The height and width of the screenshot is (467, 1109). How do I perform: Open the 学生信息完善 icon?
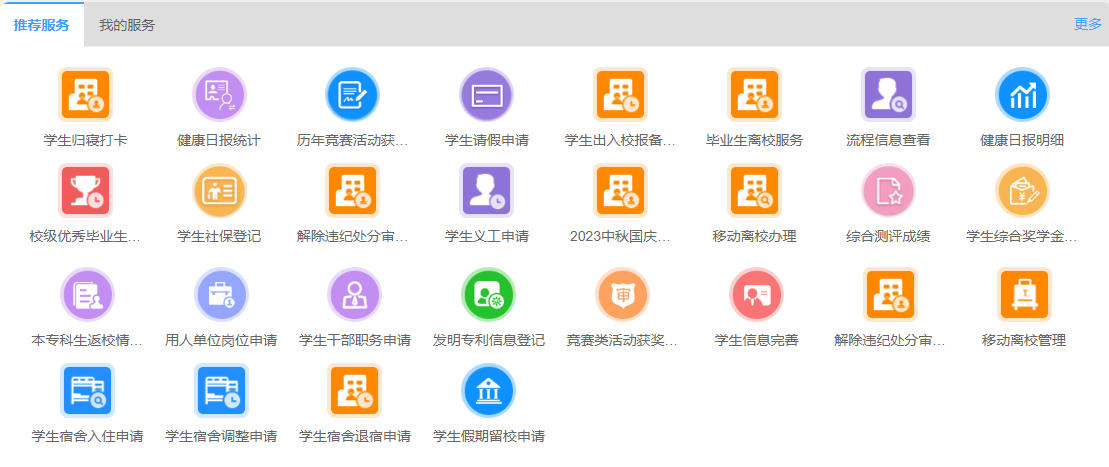point(755,295)
